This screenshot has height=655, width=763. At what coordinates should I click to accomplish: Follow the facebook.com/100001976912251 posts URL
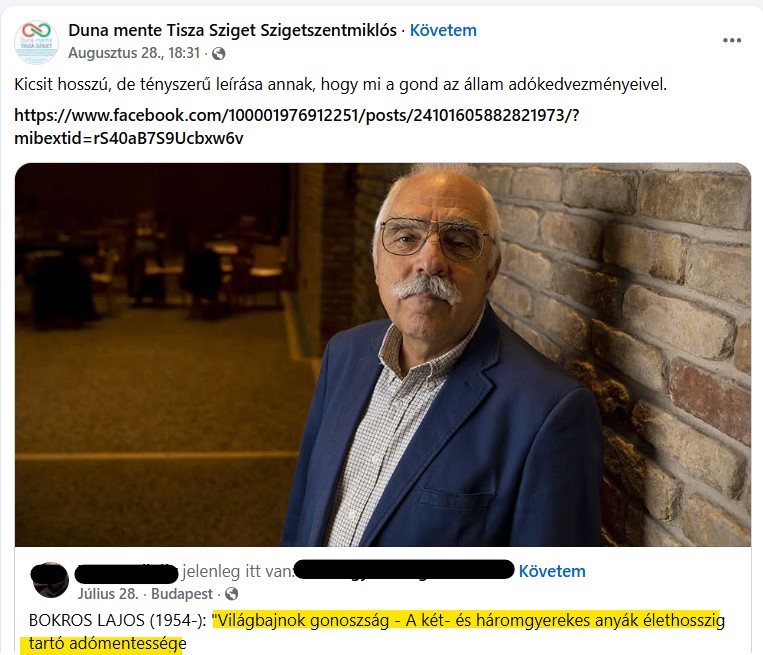[297, 115]
